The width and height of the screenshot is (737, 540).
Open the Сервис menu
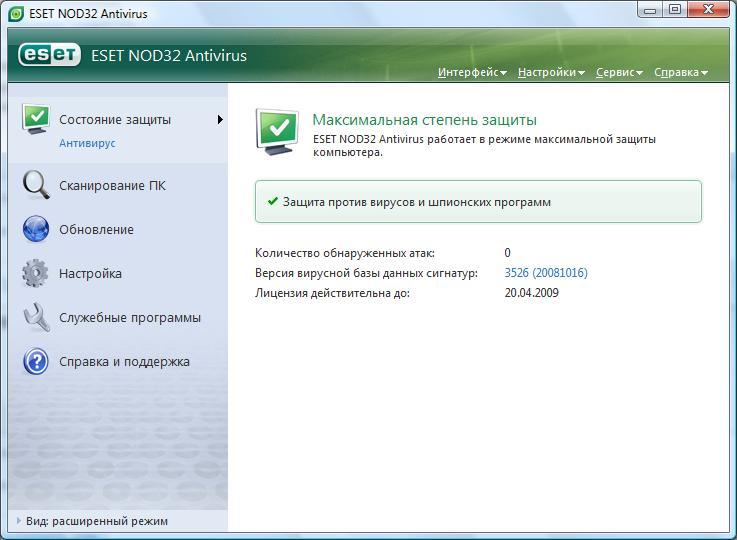[x=619, y=72]
